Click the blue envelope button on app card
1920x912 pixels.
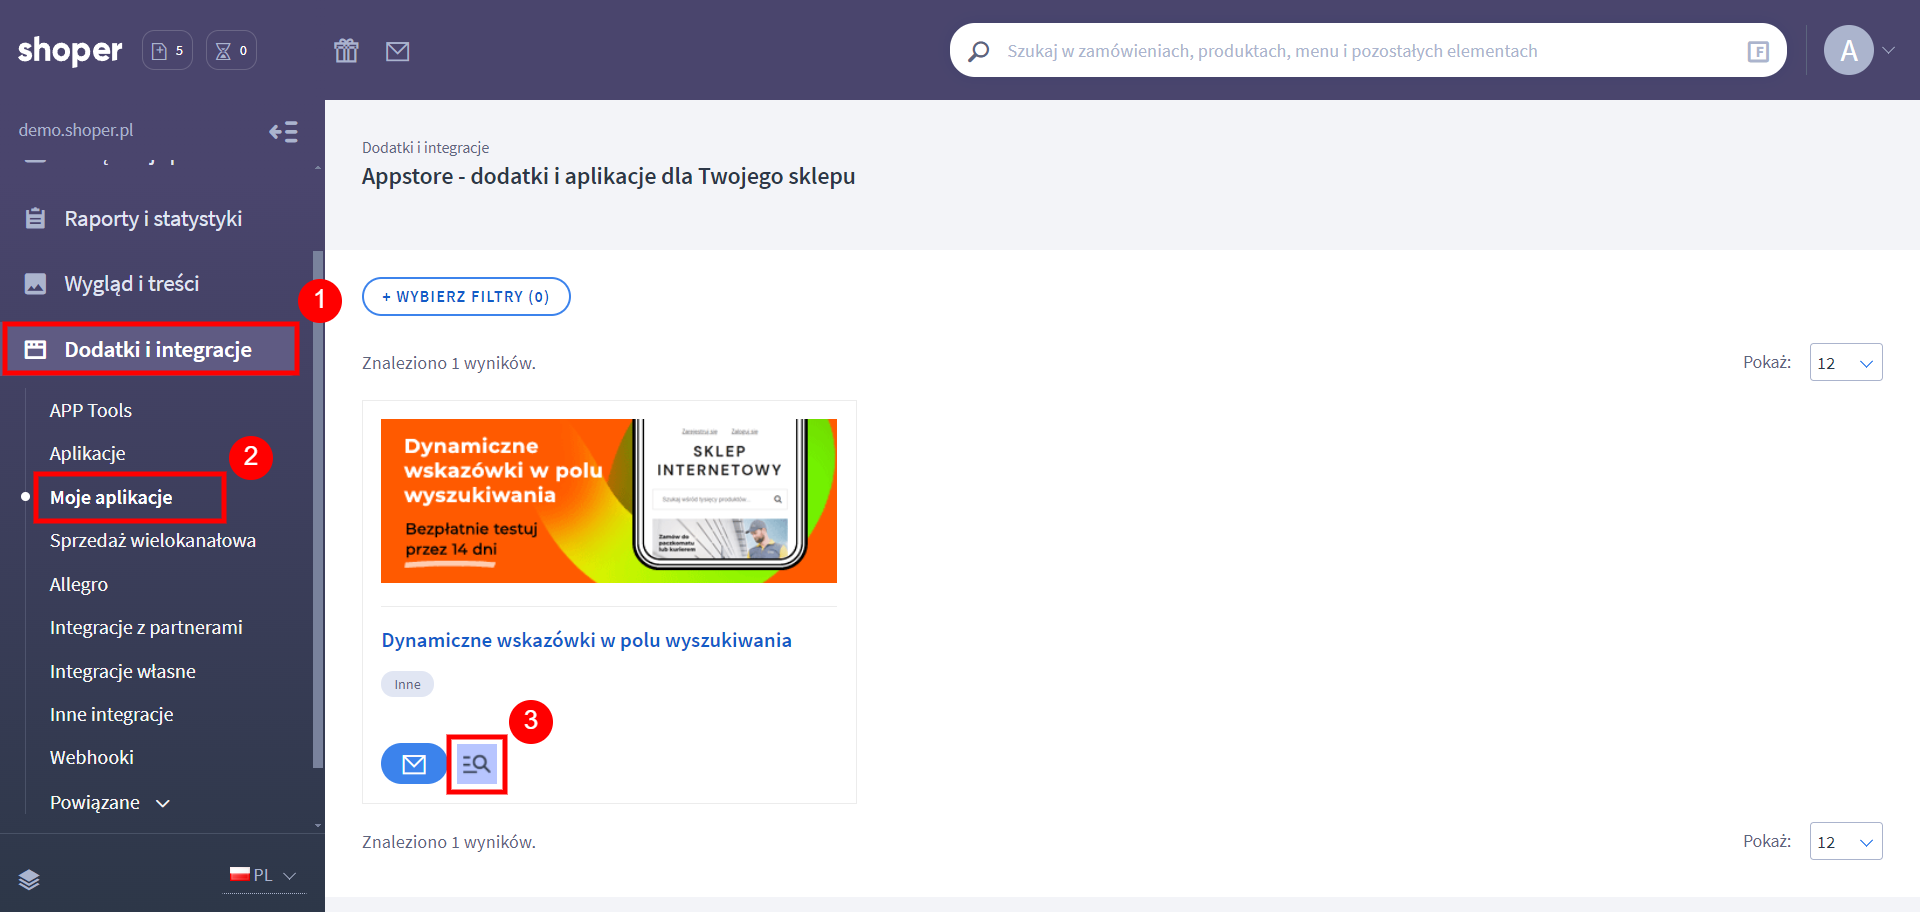(413, 764)
